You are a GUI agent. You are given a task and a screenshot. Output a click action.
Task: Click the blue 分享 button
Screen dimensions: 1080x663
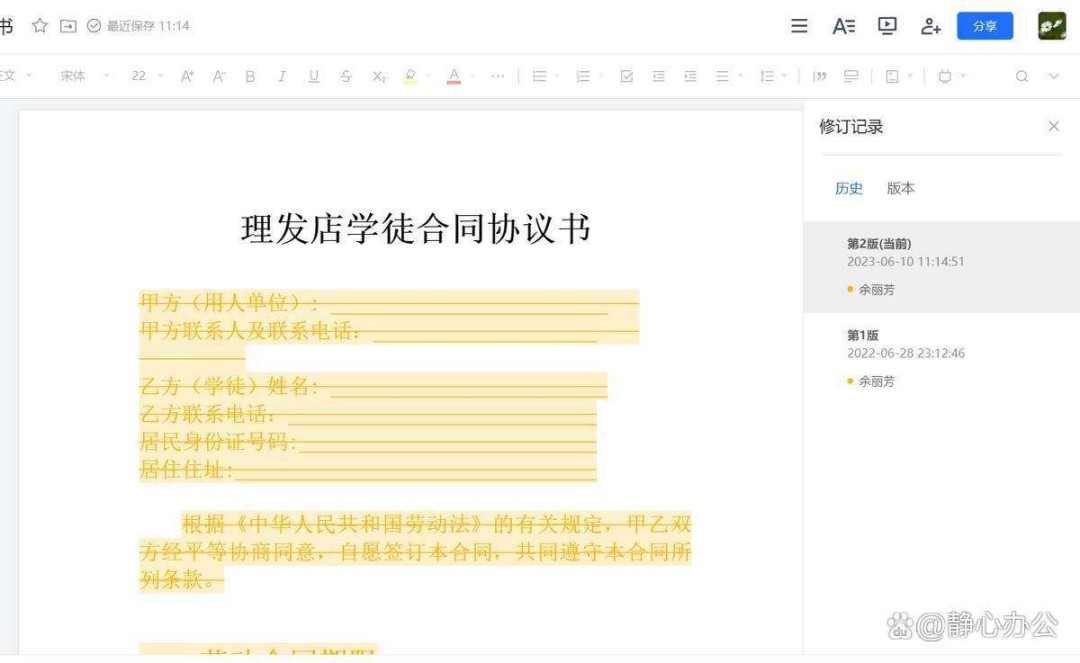pos(984,26)
